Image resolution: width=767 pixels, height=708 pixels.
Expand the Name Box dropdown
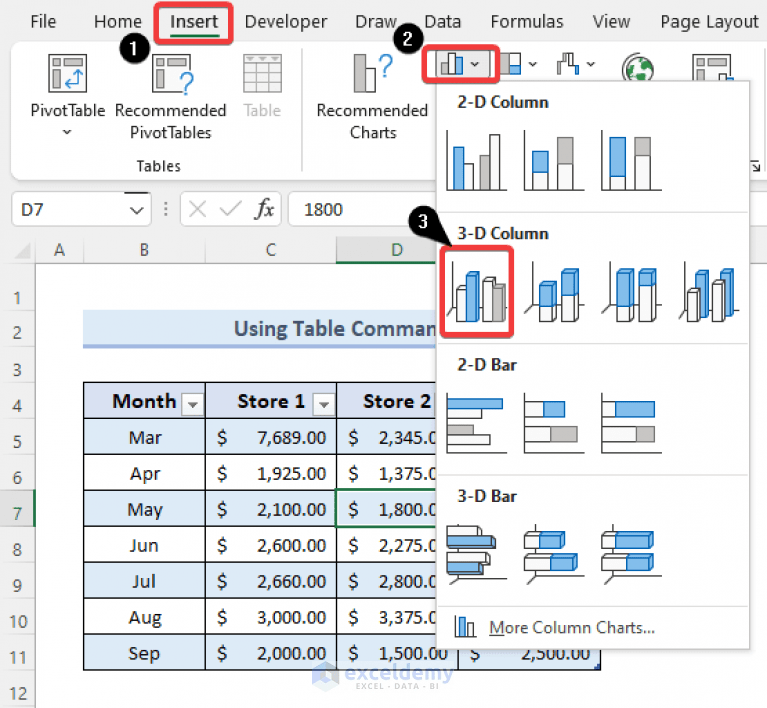tap(136, 210)
